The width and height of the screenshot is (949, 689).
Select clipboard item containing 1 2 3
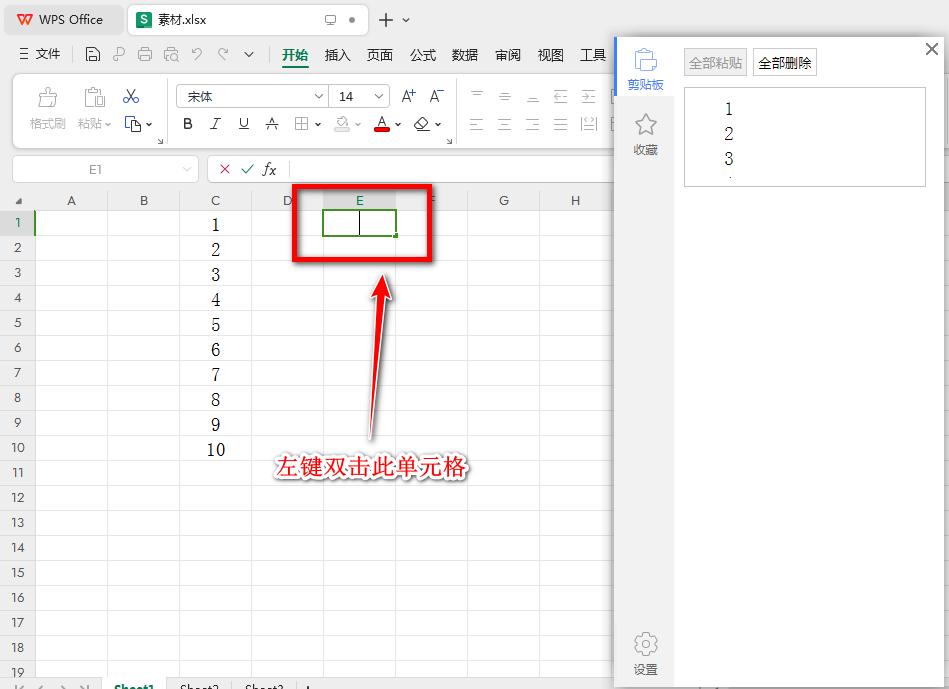pos(804,137)
